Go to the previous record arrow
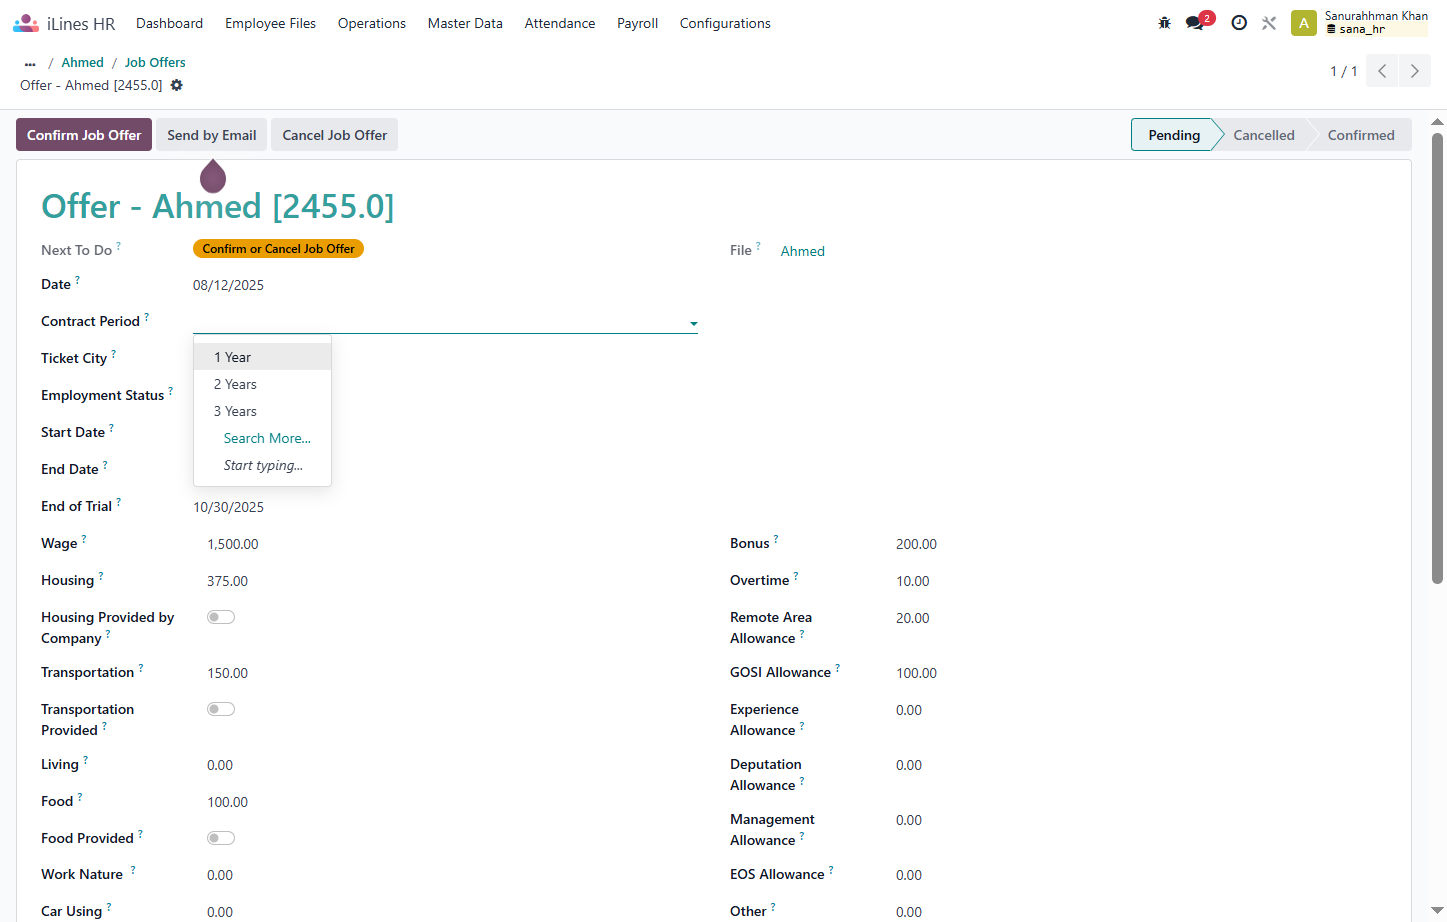This screenshot has width=1447, height=922. point(1382,71)
